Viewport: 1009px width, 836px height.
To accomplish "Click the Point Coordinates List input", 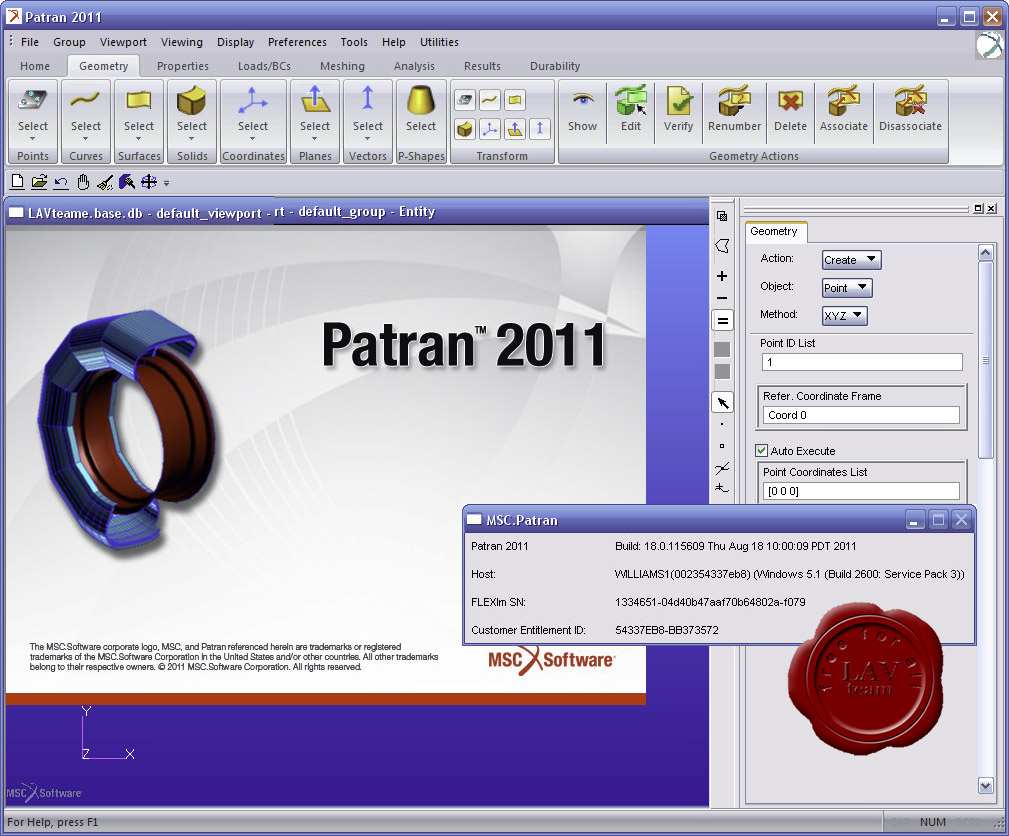I will pos(860,491).
